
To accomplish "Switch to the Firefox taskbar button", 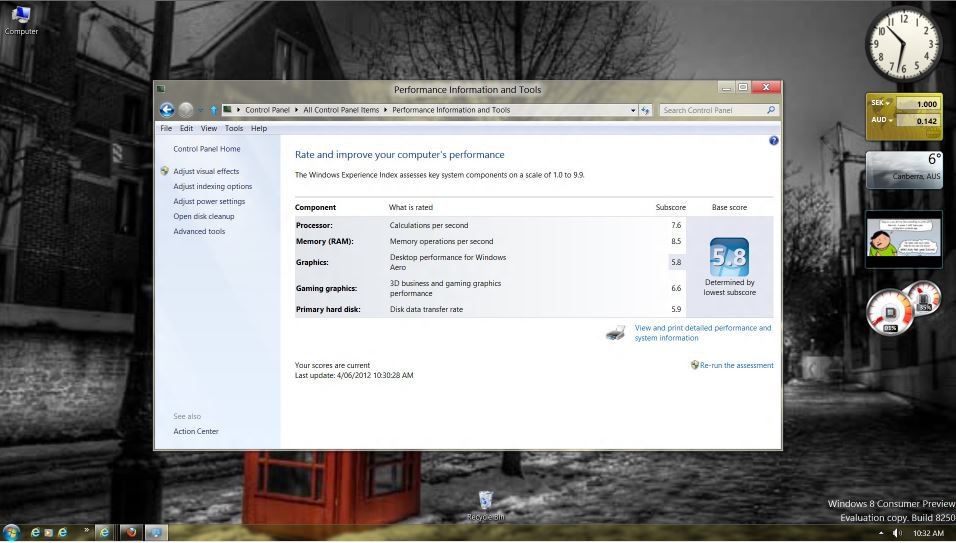I will (130, 533).
